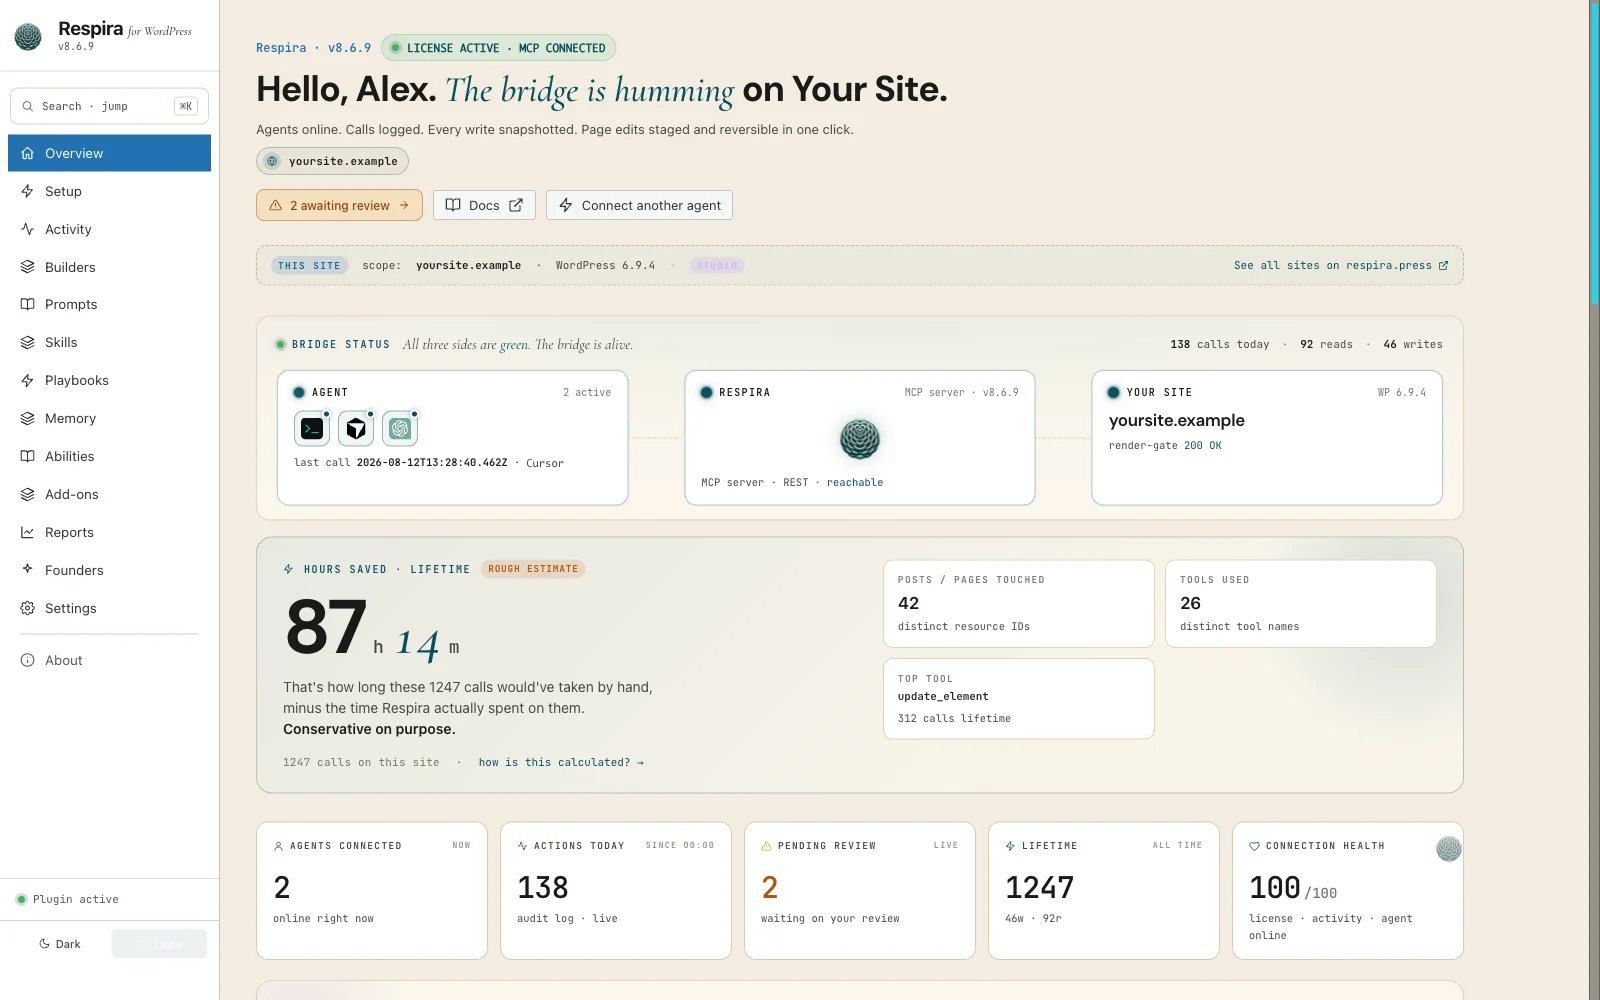The image size is (1600, 1000).
Task: Click the Connection Health heart icon
Action: pos(1254,846)
